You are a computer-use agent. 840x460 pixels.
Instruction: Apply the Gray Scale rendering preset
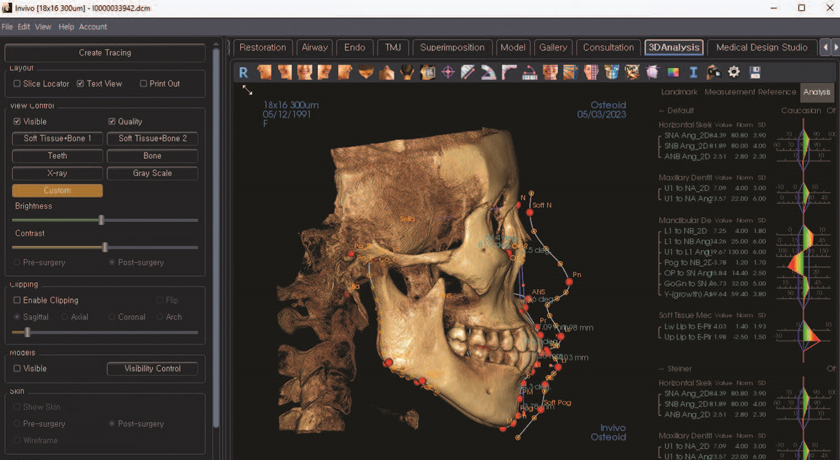(152, 173)
